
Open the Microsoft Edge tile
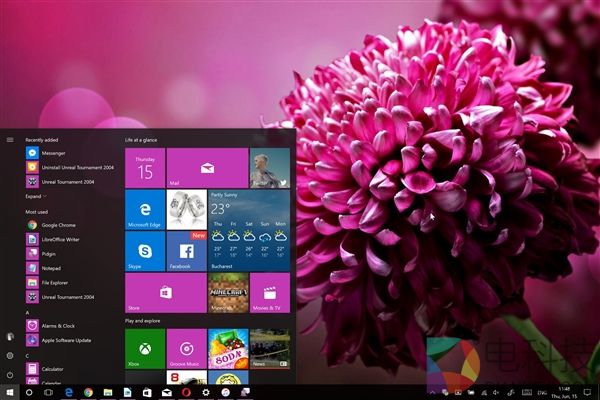click(145, 210)
